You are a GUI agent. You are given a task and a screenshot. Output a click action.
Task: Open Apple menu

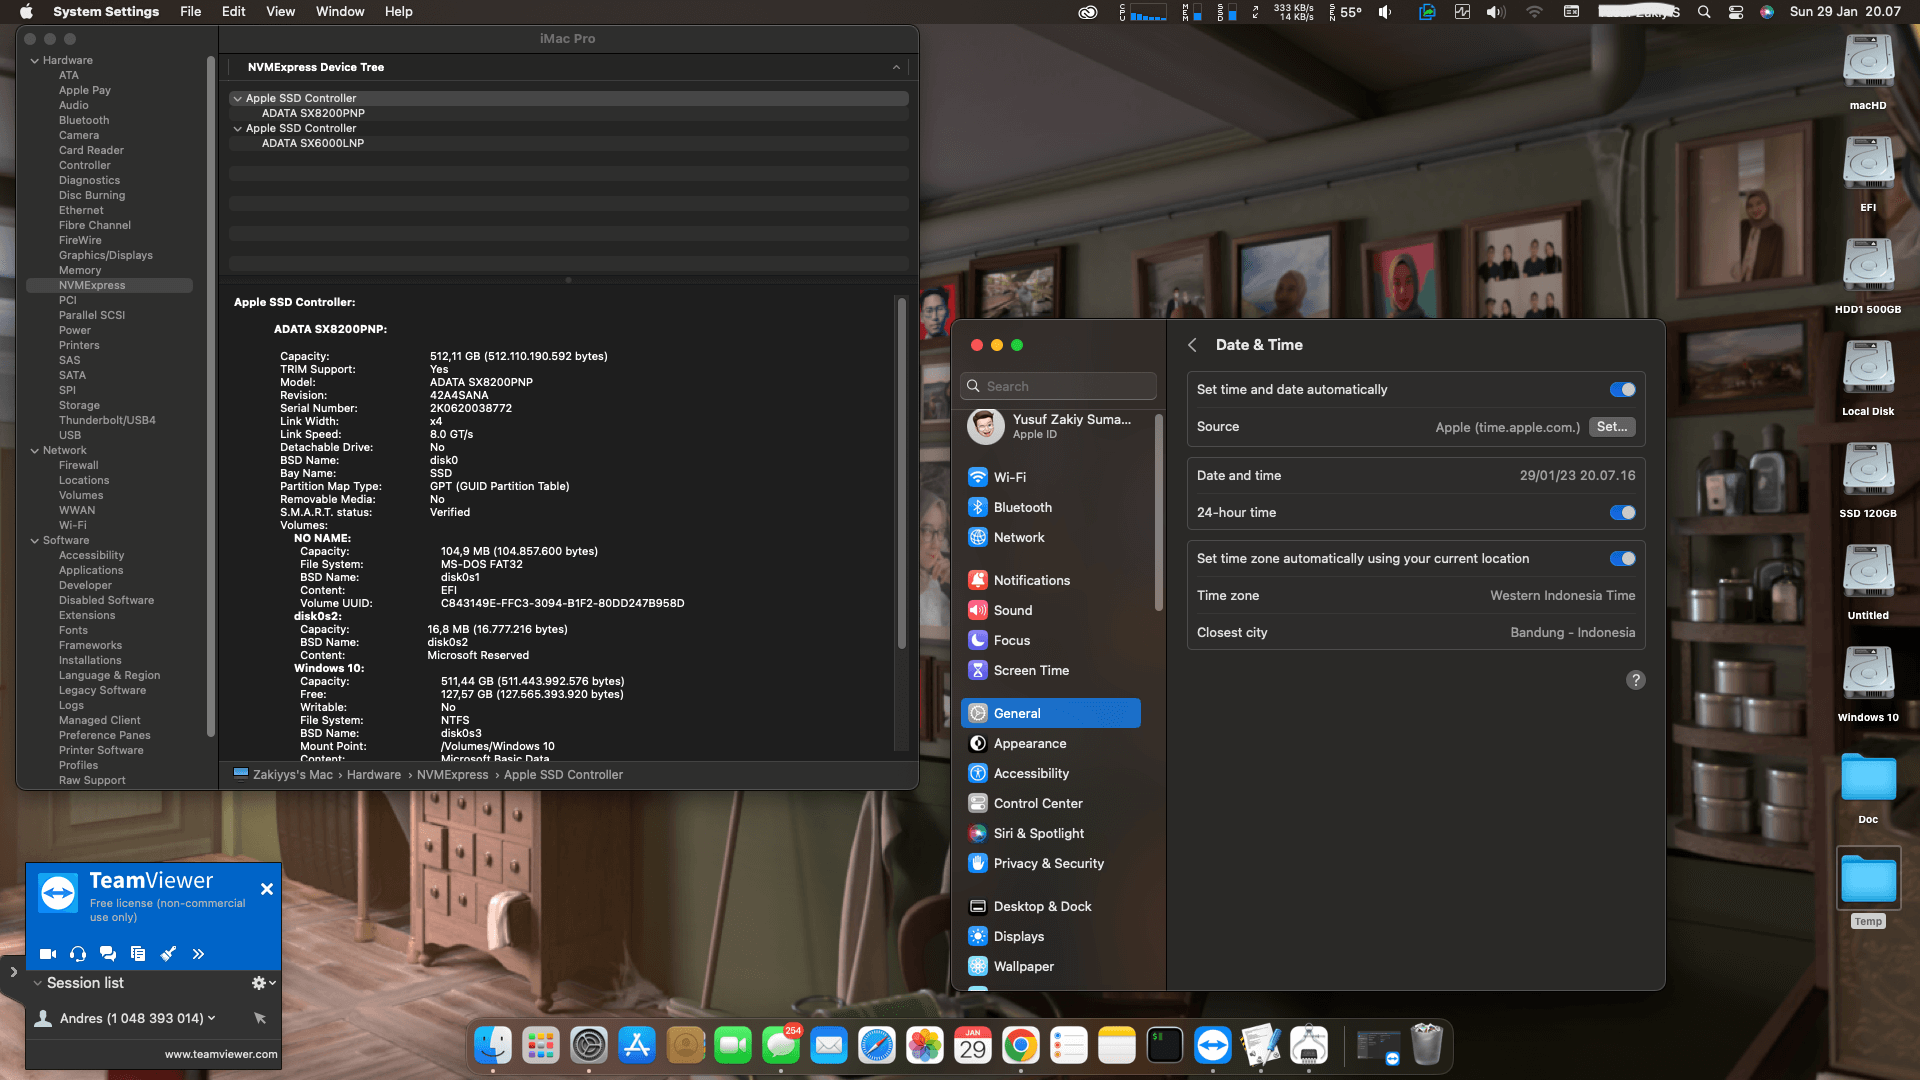tap(26, 12)
